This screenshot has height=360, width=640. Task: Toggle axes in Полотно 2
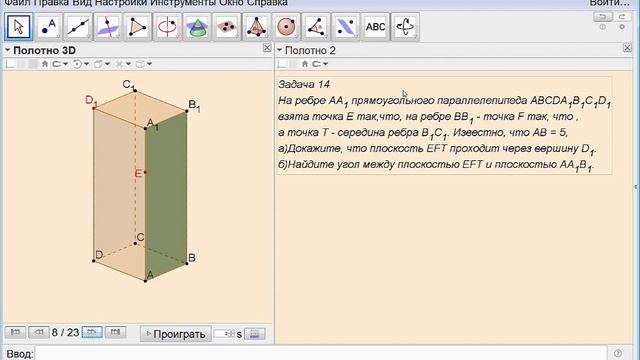[282, 64]
